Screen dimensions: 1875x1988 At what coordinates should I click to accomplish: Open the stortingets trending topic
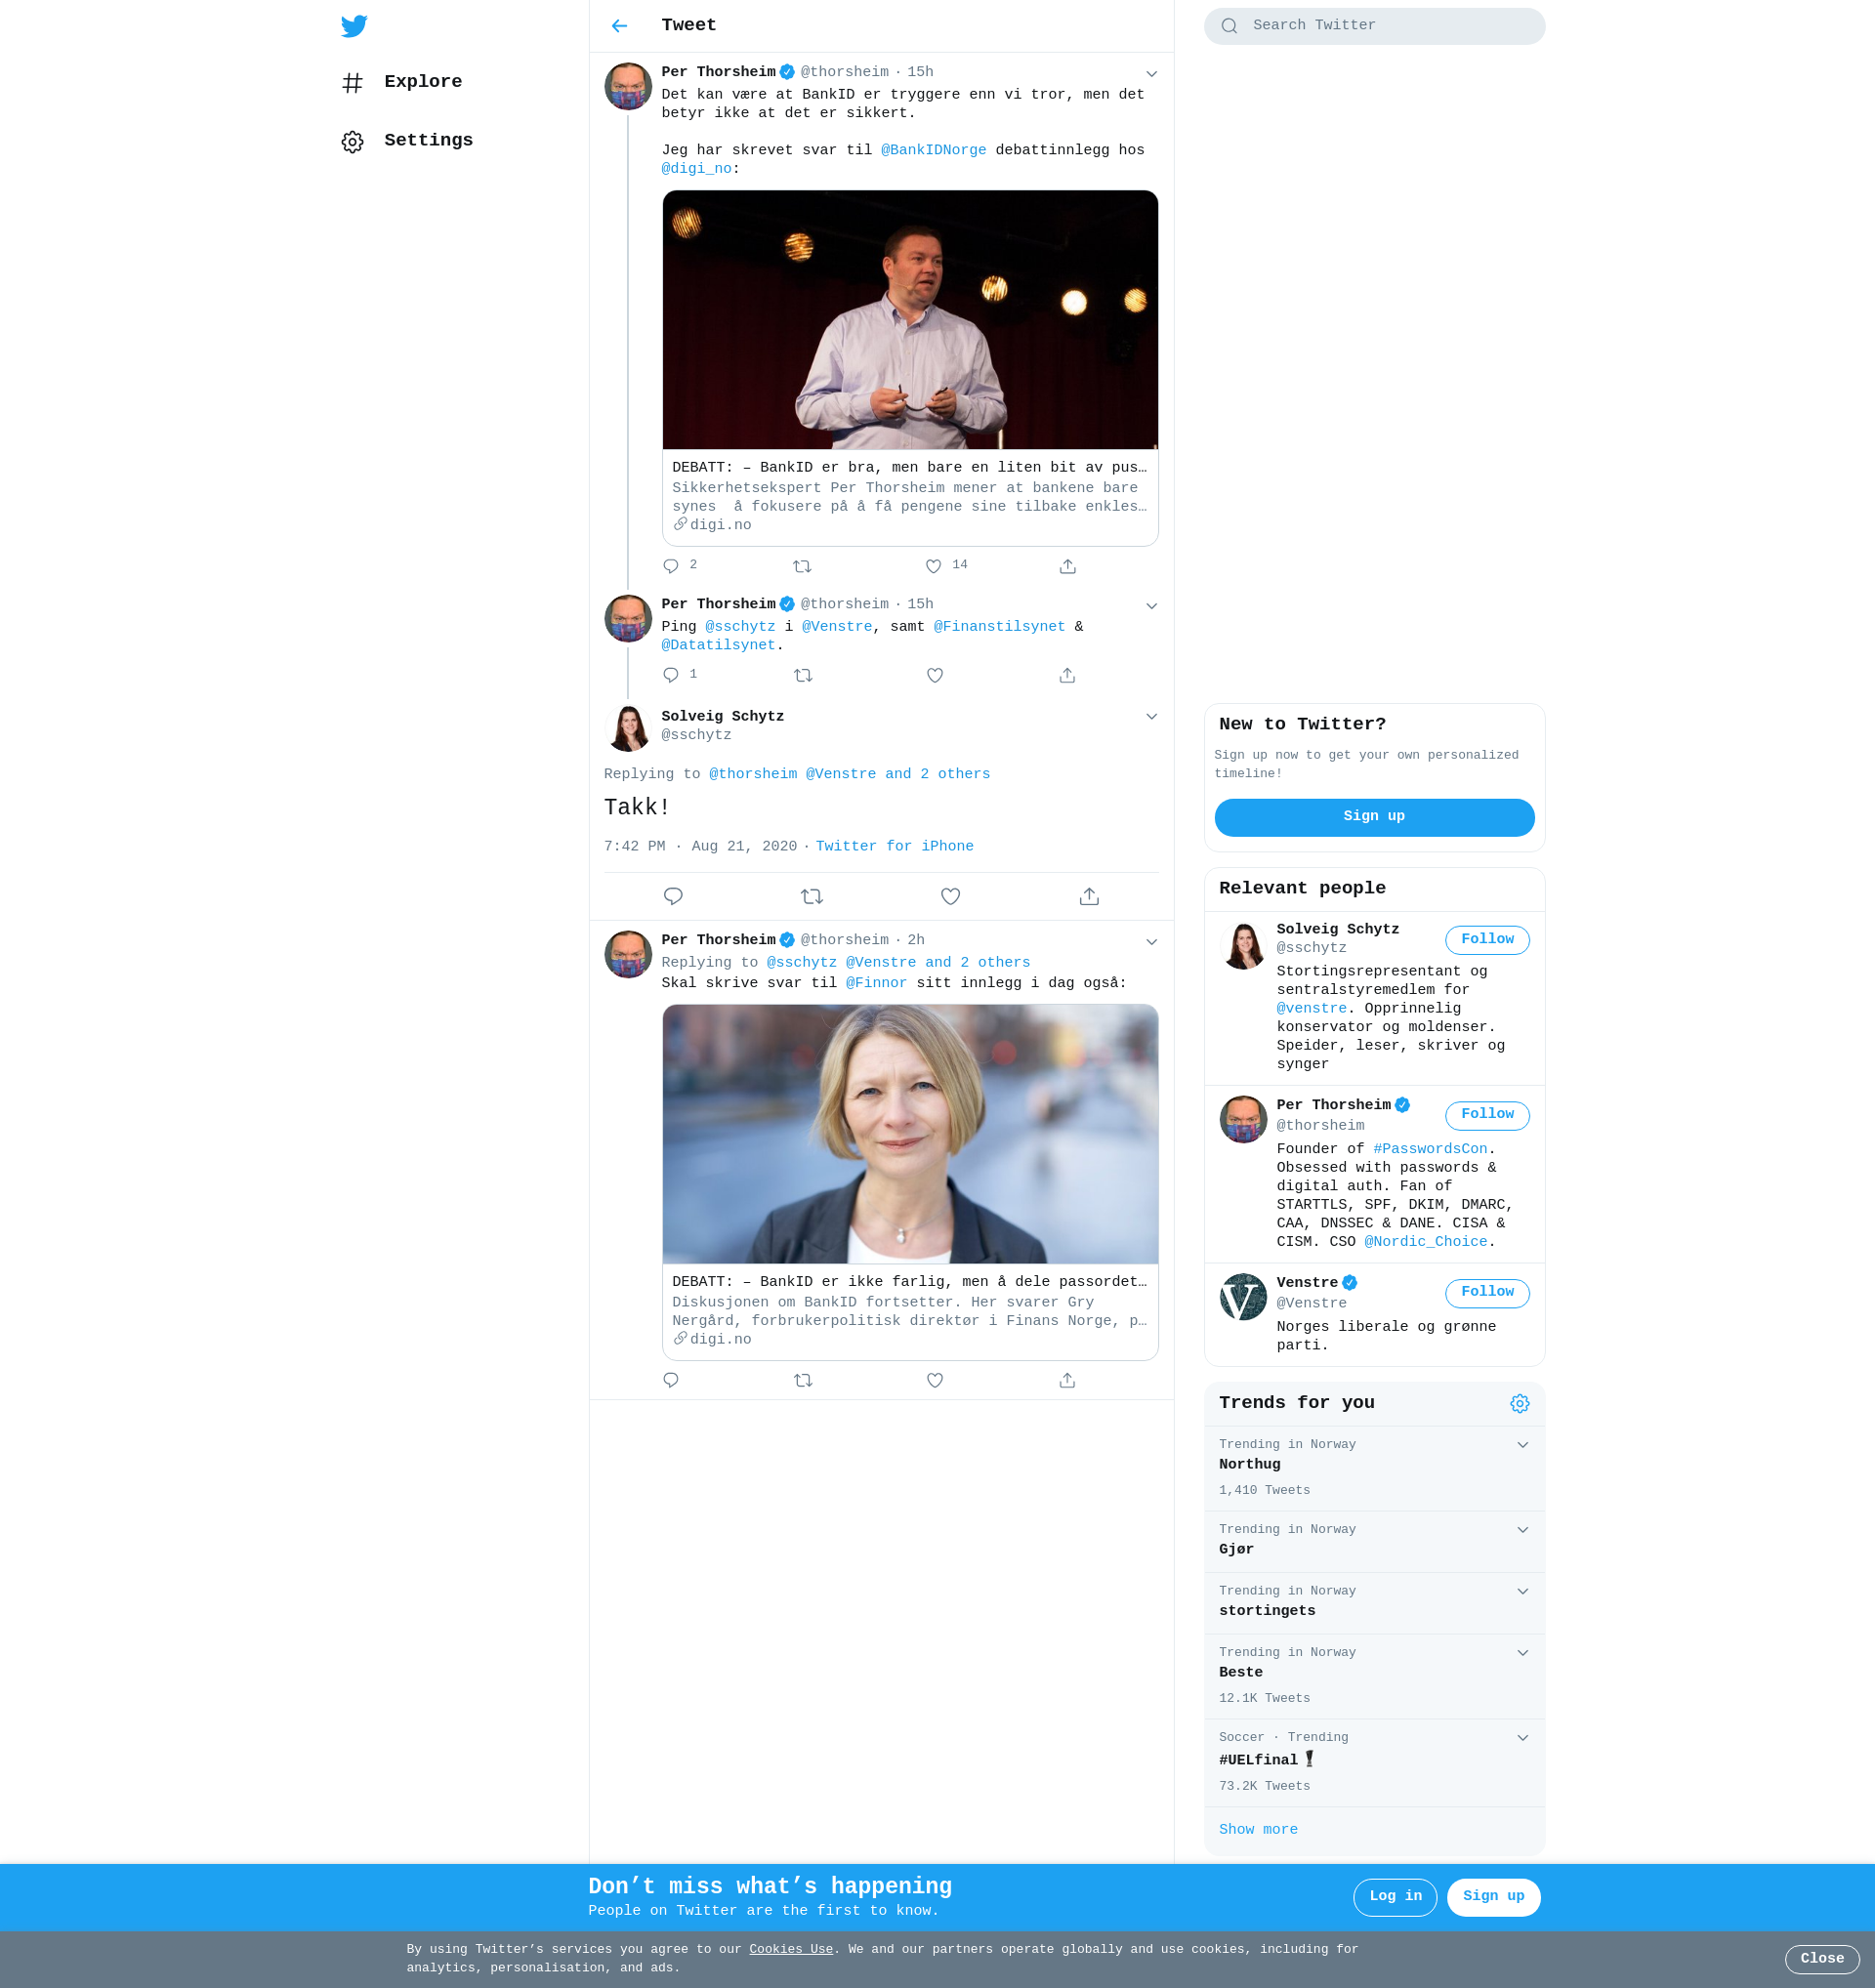pos(1374,1603)
